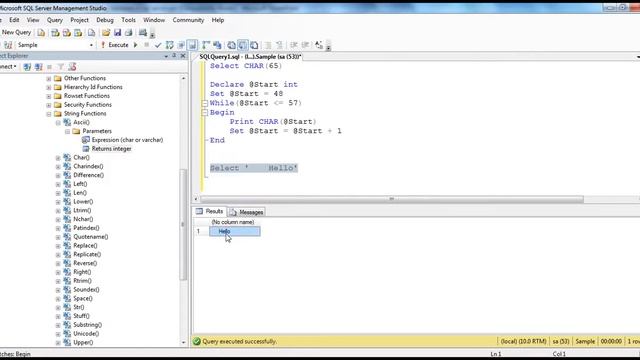Viewport: 640px width, 360px height.
Task: Select the Results to Text icon
Action: click(x=231, y=45)
